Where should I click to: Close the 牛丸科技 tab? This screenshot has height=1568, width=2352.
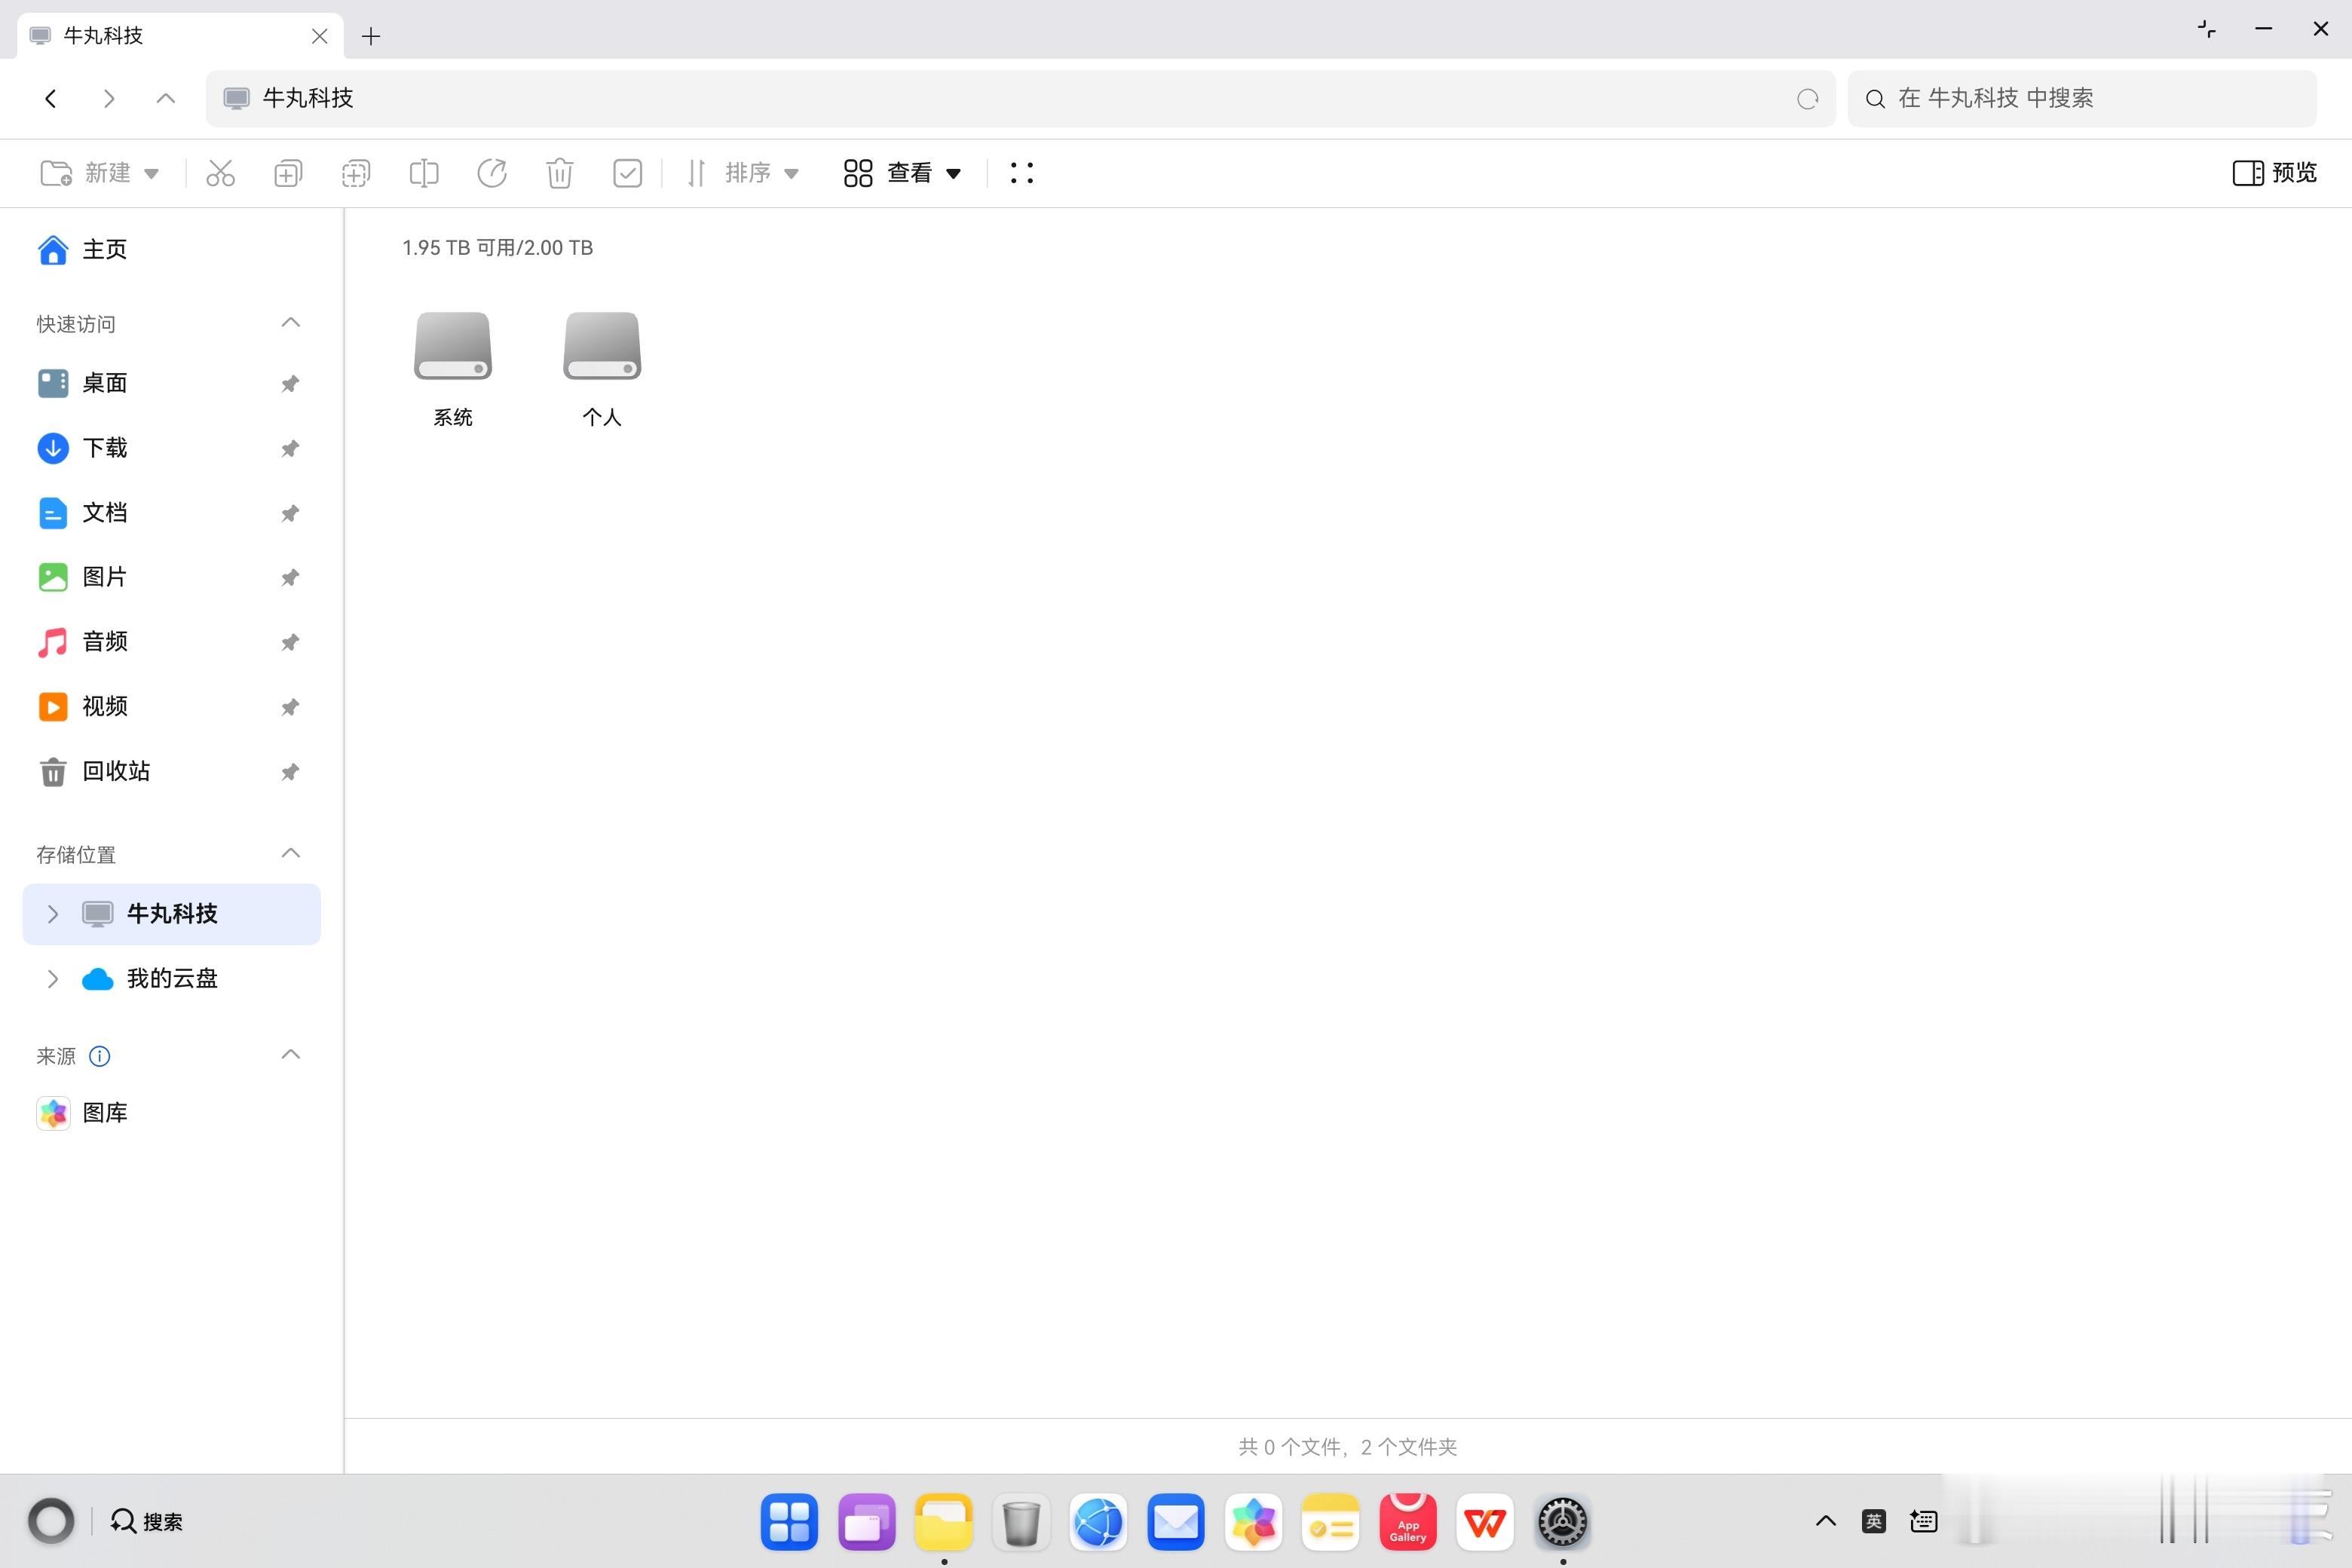(x=320, y=37)
